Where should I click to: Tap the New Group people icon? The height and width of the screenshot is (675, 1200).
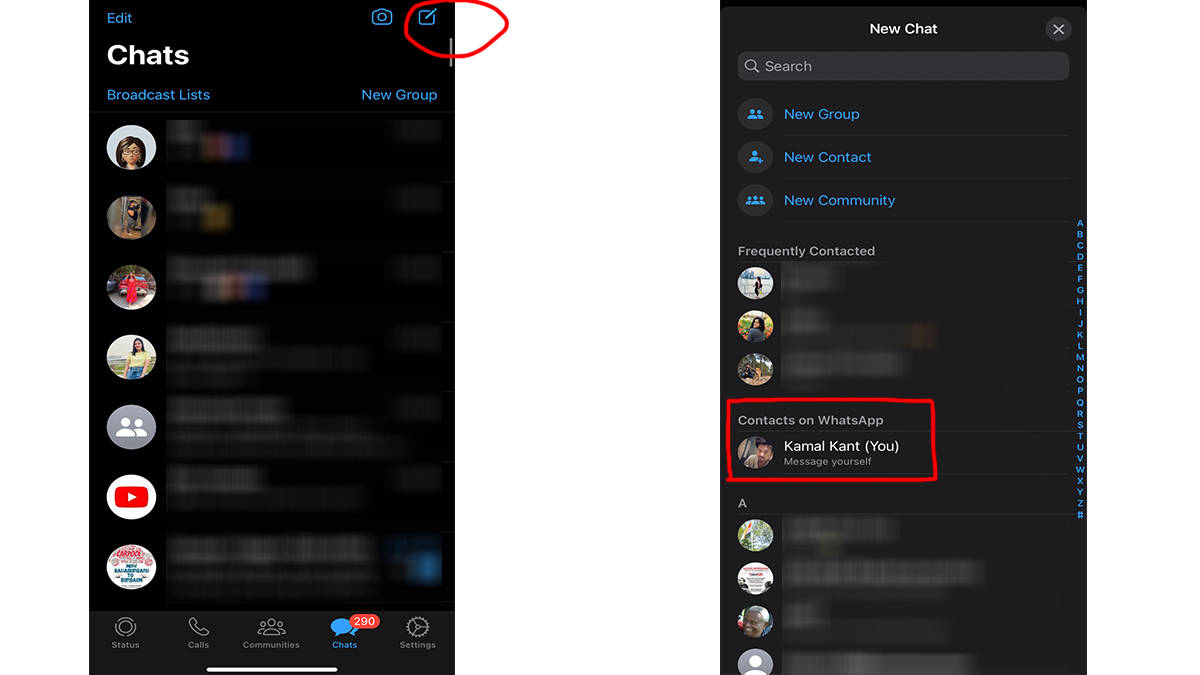755,114
